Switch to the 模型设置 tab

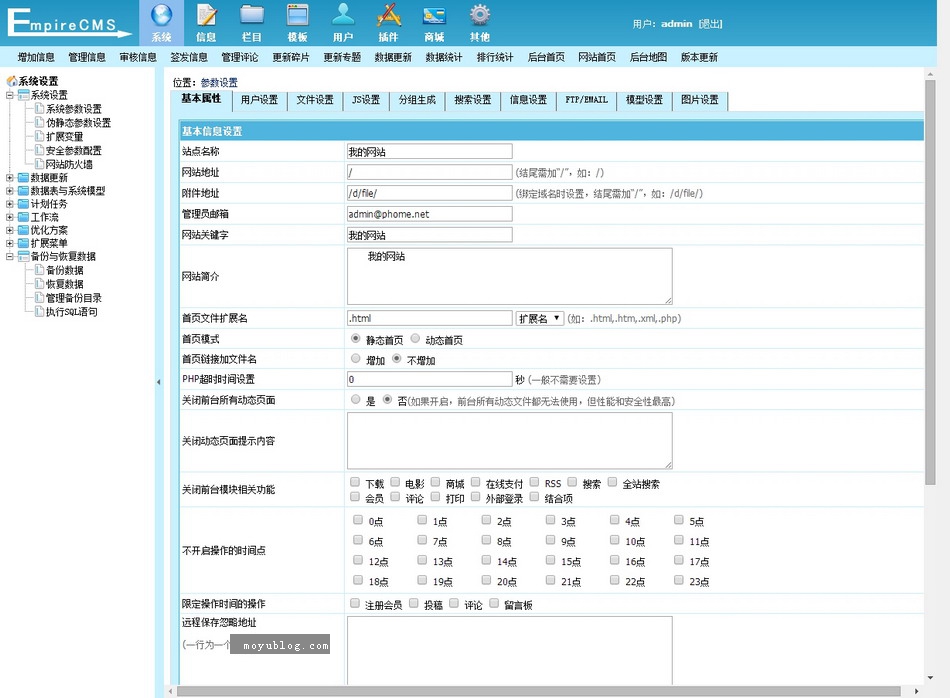coord(644,100)
